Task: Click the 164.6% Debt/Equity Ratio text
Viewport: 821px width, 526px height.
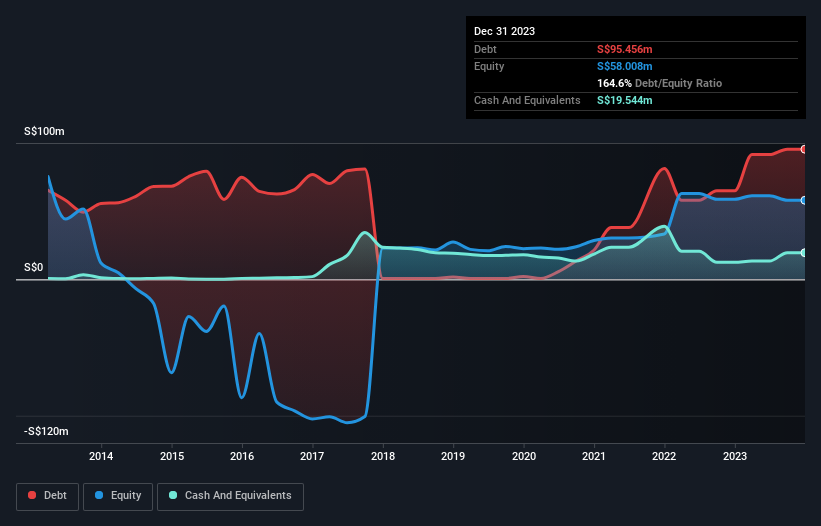Action: click(x=659, y=83)
